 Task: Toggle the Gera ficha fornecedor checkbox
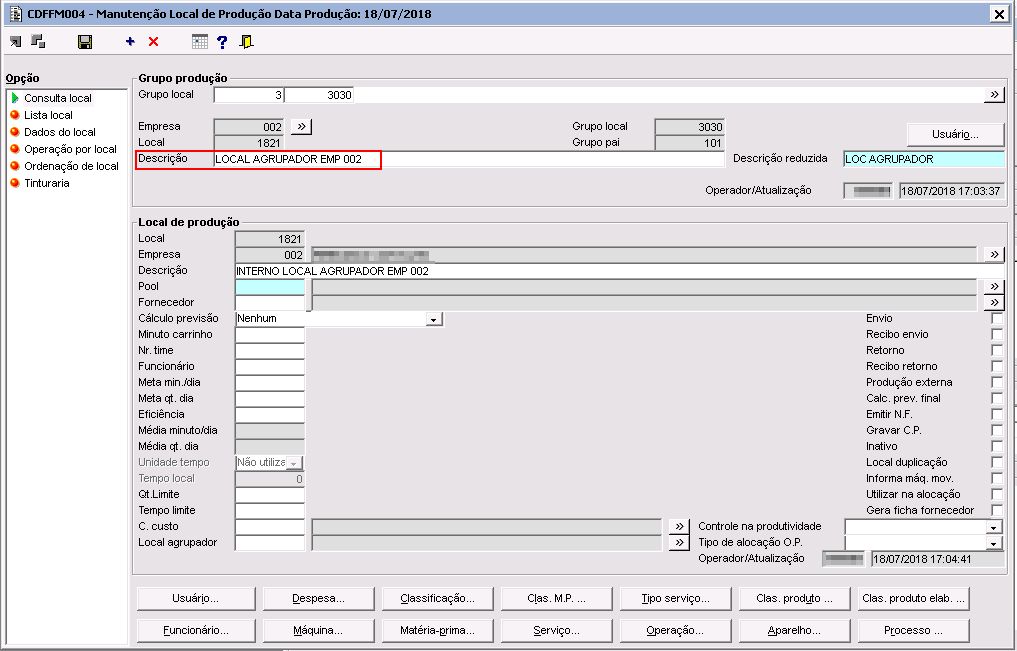point(997,510)
